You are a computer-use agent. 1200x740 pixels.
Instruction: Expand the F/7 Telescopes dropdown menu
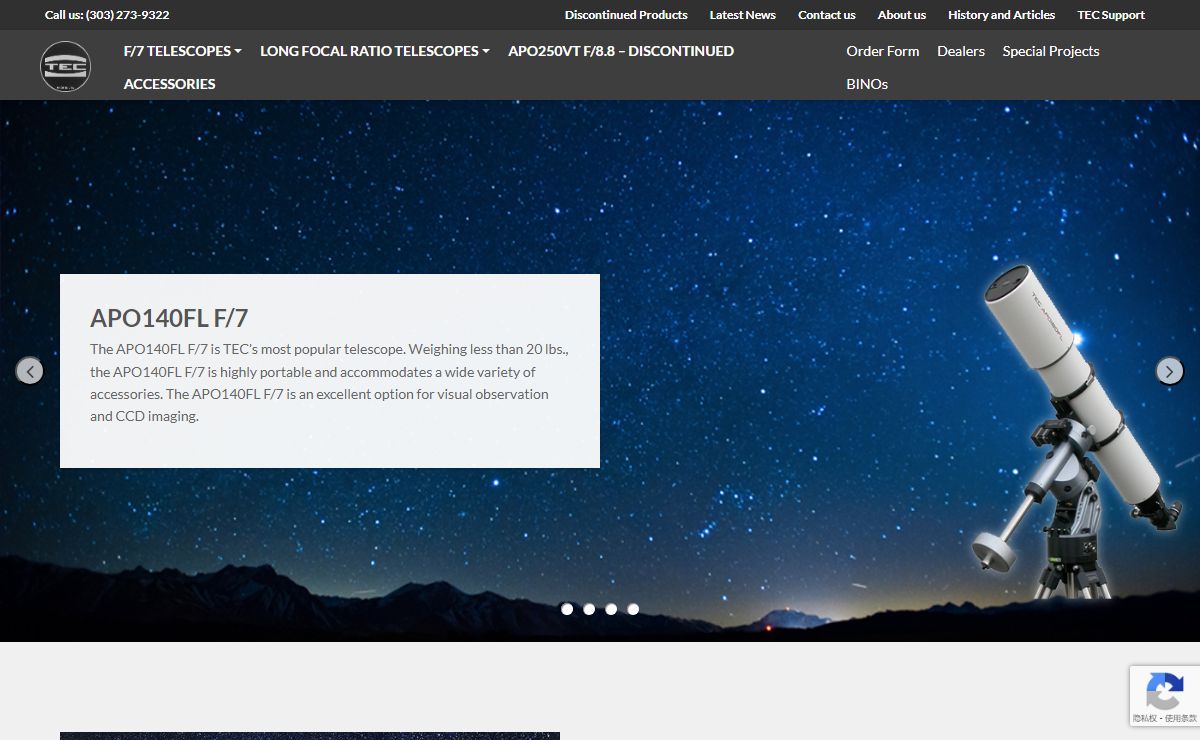pyautogui.click(x=183, y=51)
